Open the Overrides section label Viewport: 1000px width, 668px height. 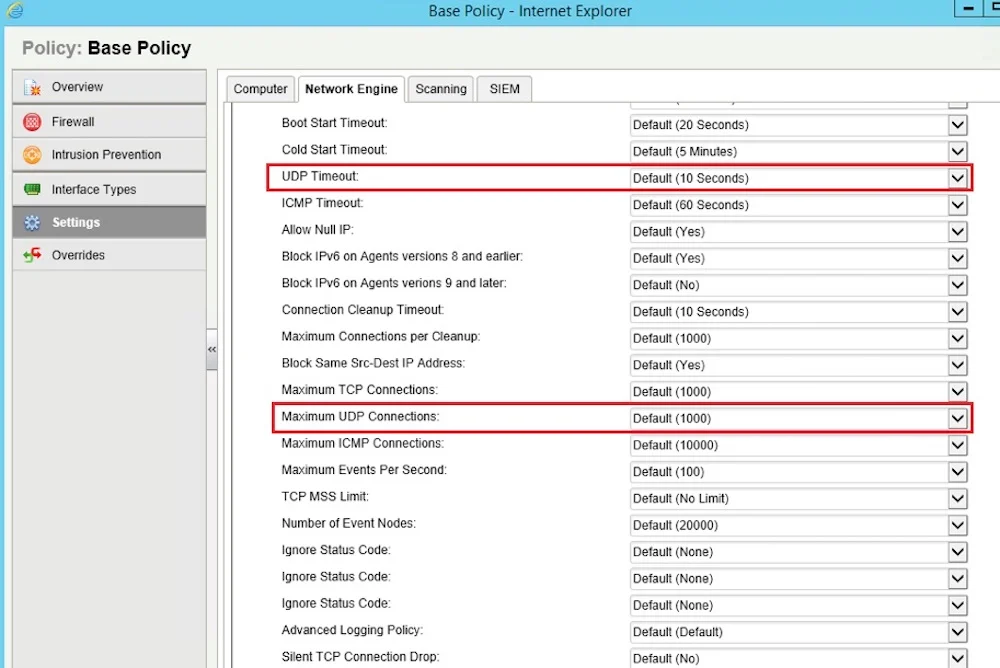click(78, 255)
